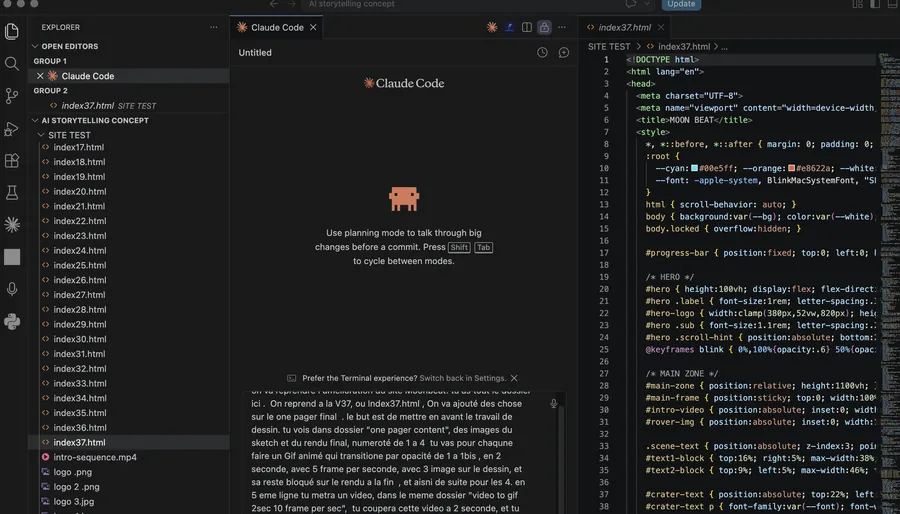This screenshot has width=900, height=514.
Task: Start a new Claude Code chat
Action: click(564, 52)
